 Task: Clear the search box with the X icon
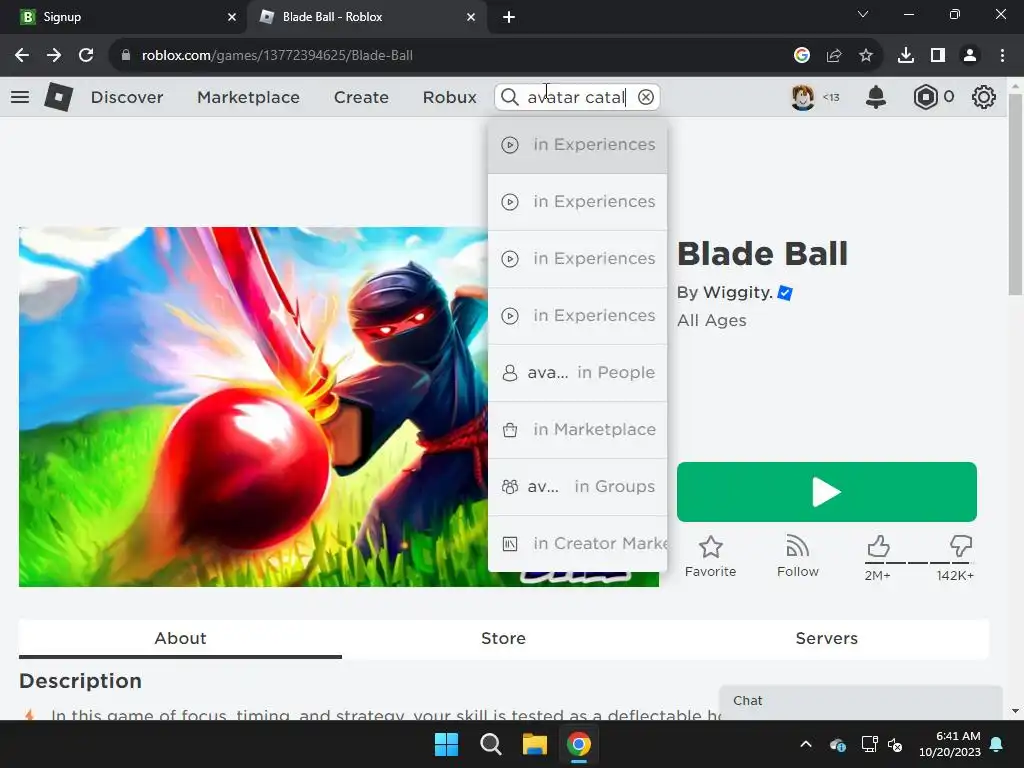click(x=646, y=97)
